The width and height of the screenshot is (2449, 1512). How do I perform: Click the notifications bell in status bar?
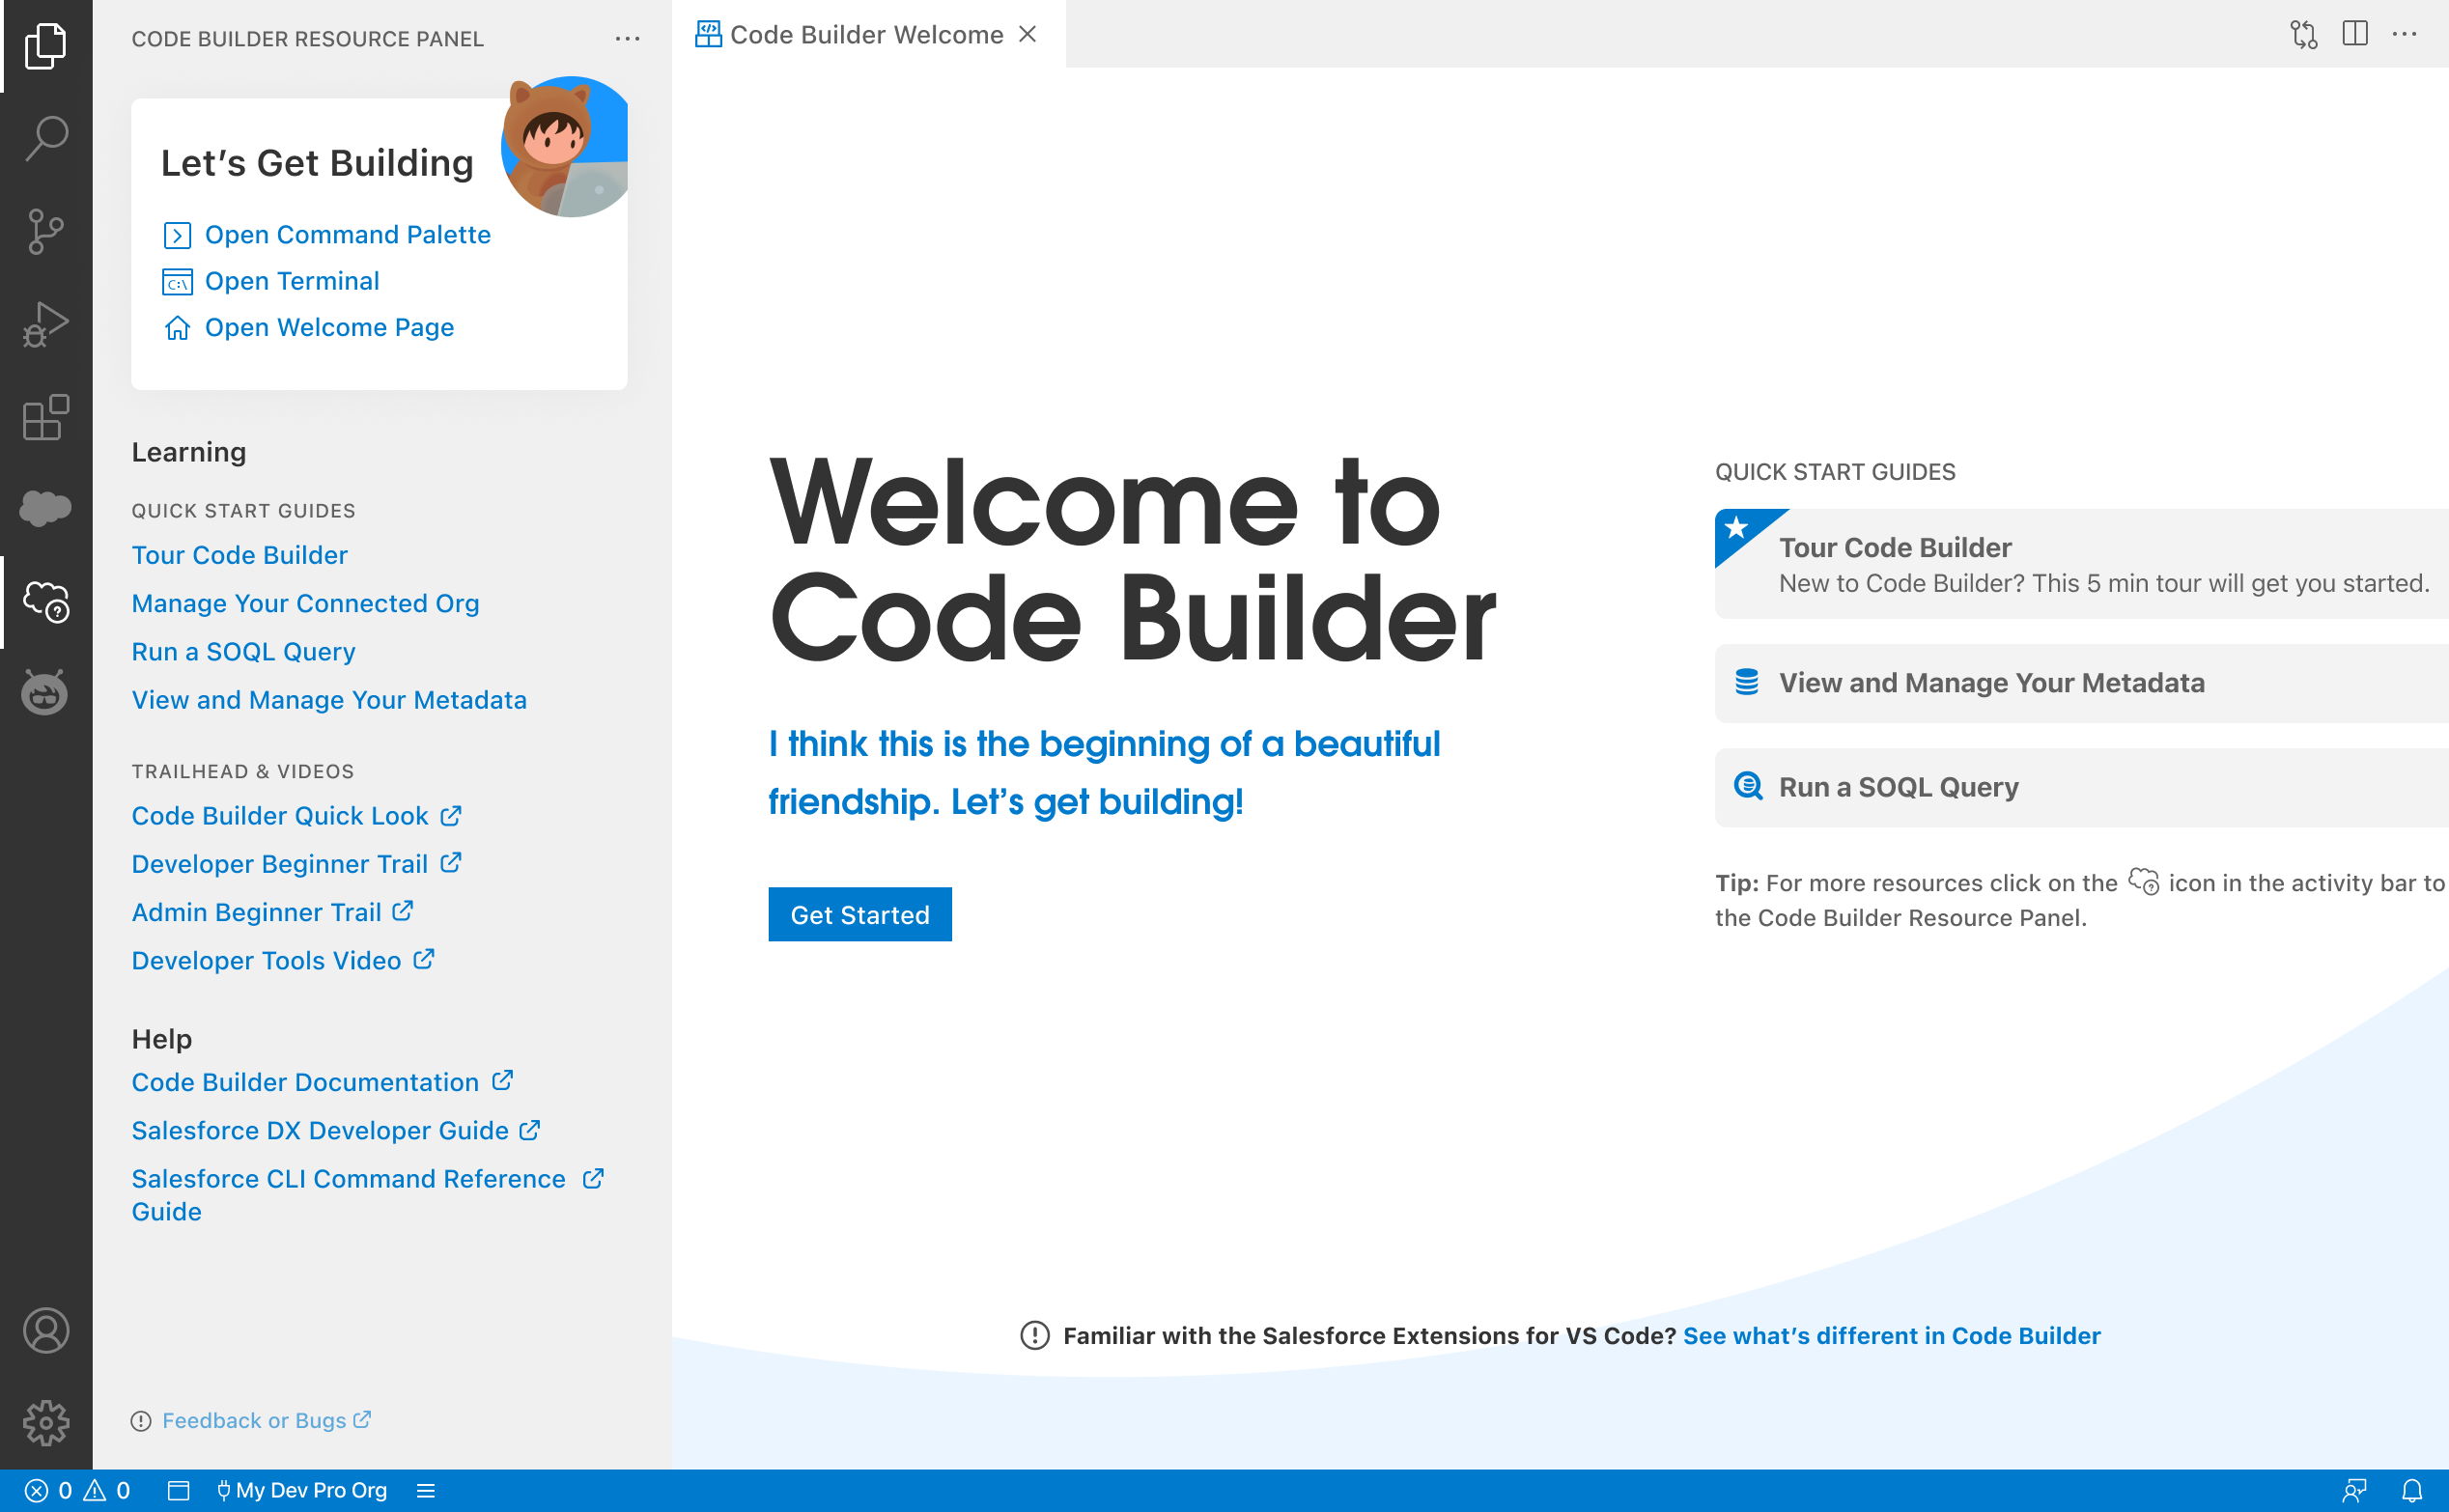pyautogui.click(x=2412, y=1490)
